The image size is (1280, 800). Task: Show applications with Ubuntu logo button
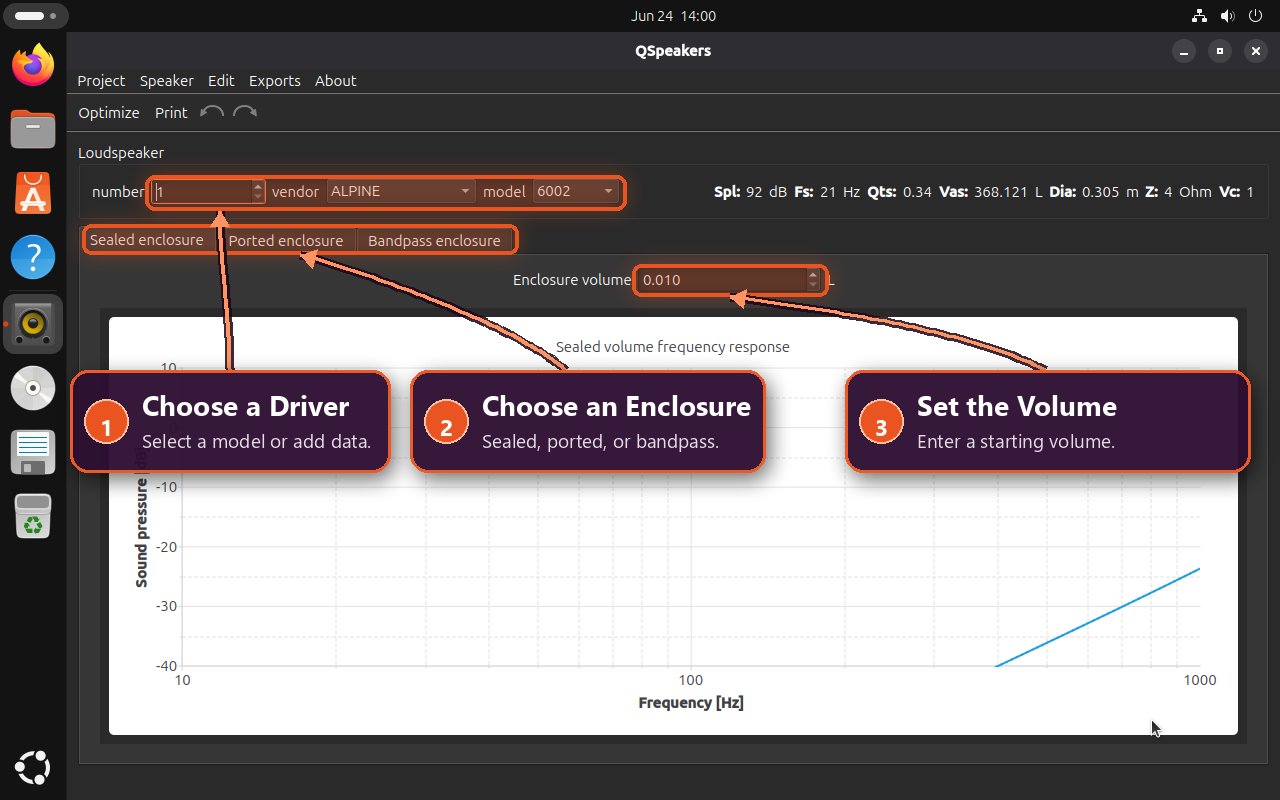click(33, 767)
